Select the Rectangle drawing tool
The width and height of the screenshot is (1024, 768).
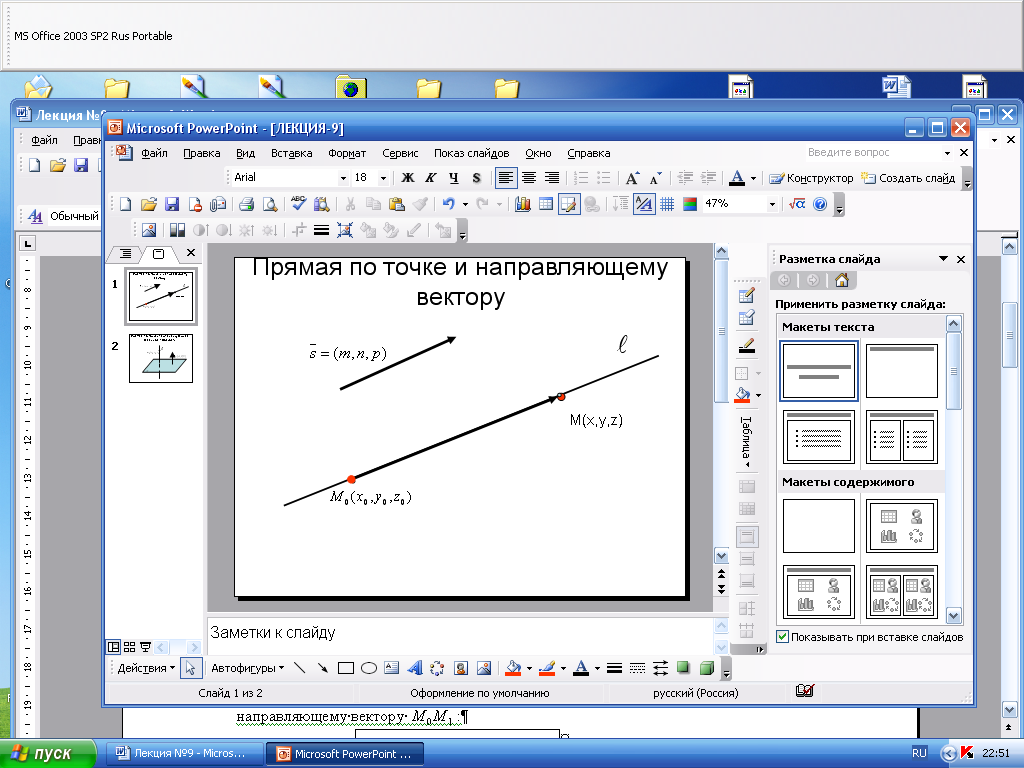coord(345,668)
